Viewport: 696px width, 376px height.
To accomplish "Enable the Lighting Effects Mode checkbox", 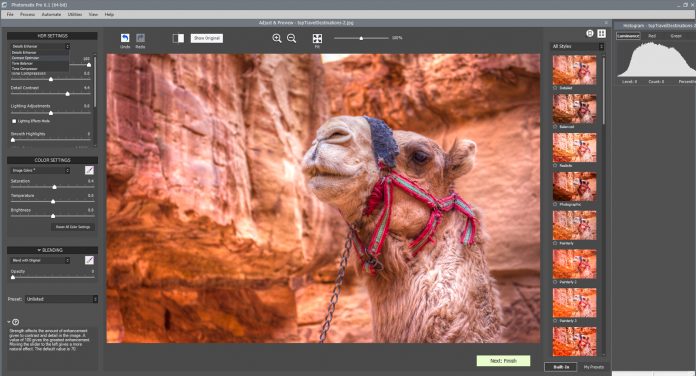I will tap(14, 121).
